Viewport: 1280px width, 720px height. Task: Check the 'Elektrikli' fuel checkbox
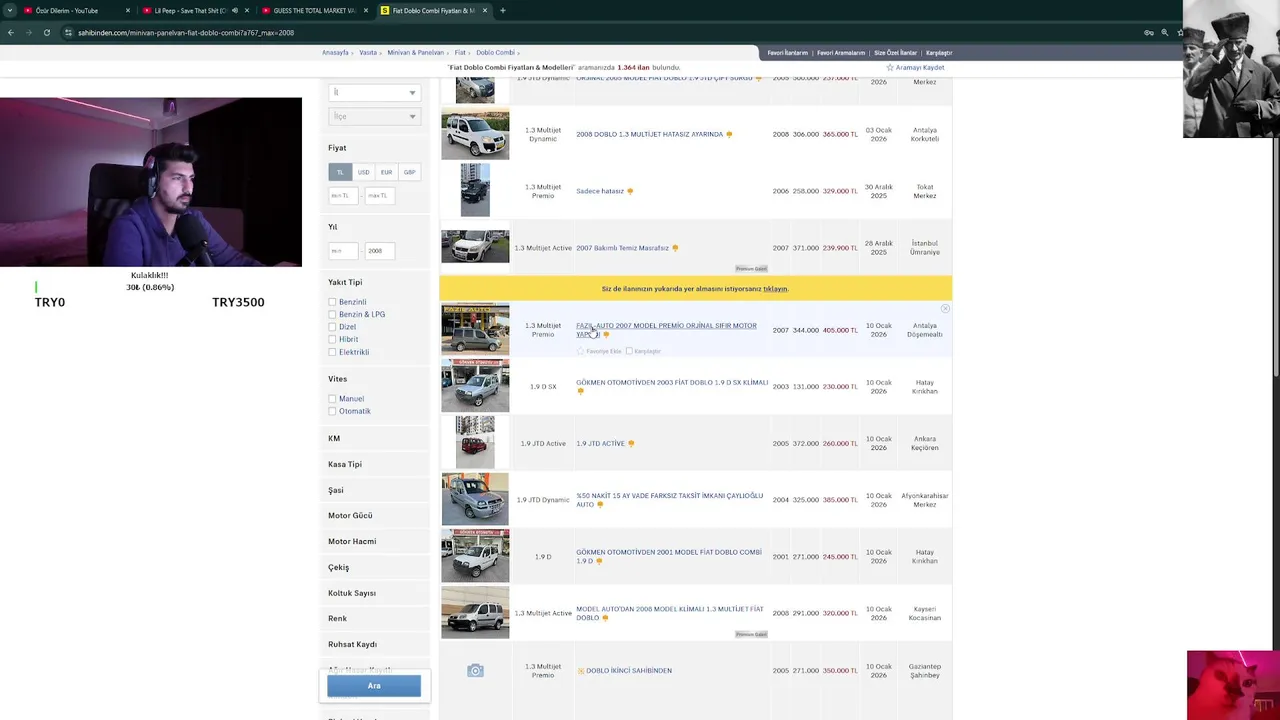332,352
